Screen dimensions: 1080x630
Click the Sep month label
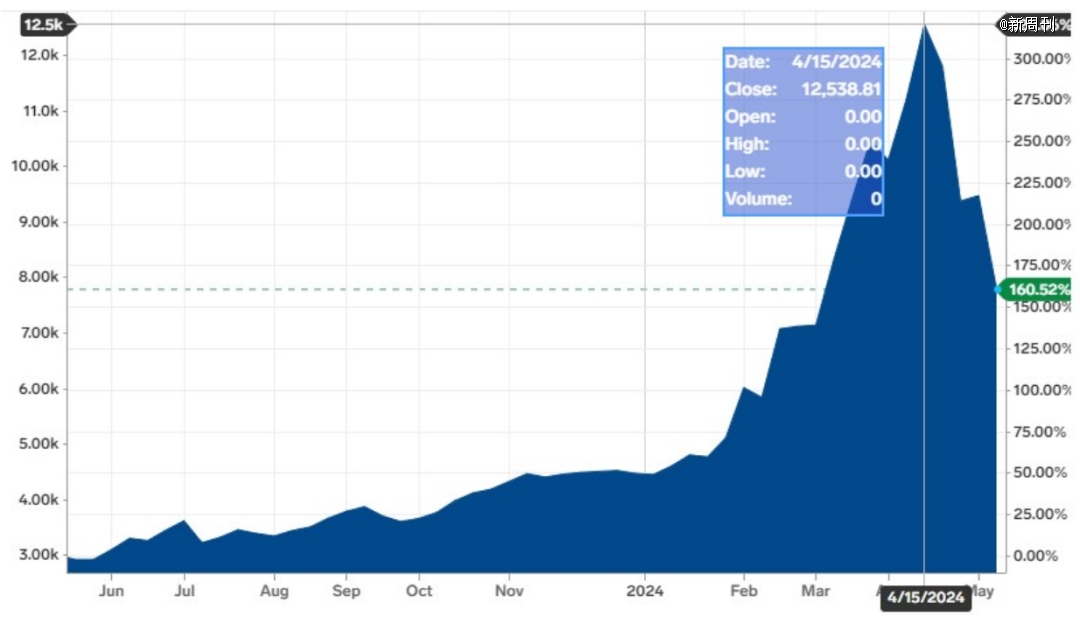(x=346, y=591)
